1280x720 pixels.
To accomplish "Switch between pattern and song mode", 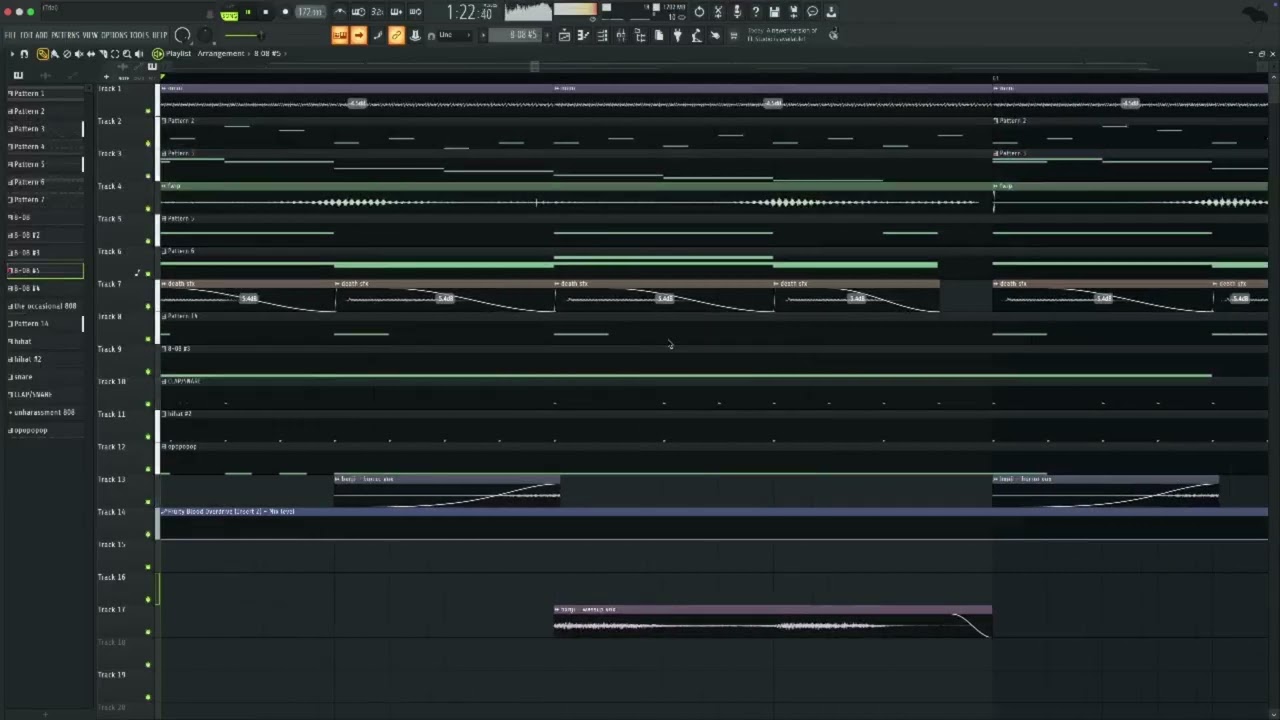I will [229, 14].
